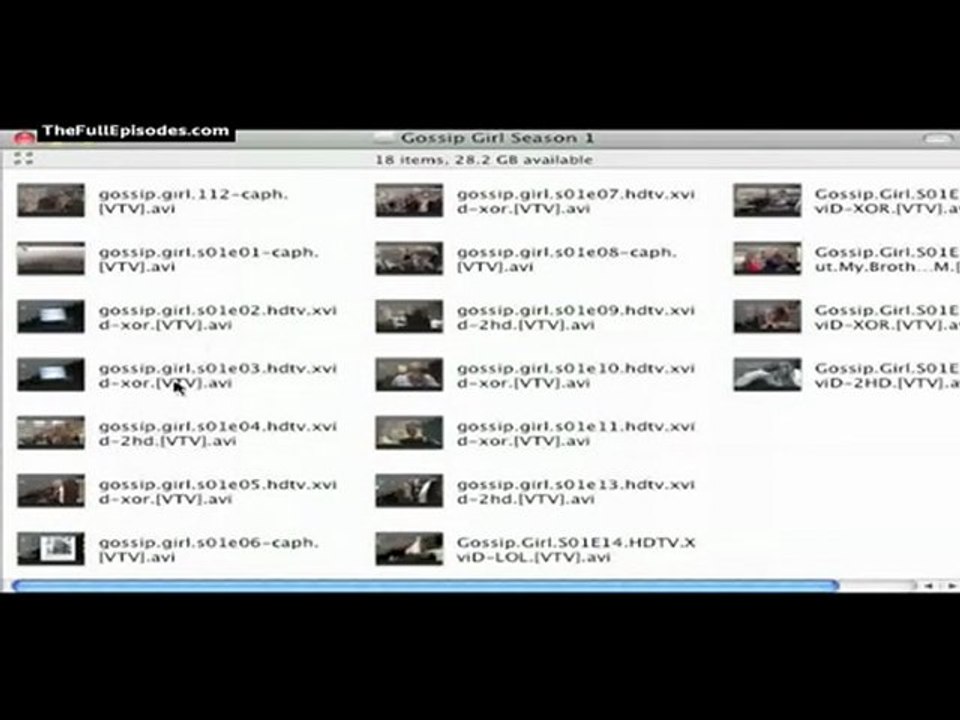This screenshot has height=720, width=960.
Task: Click the horizontal scrollbar thumb
Action: [x=425, y=586]
